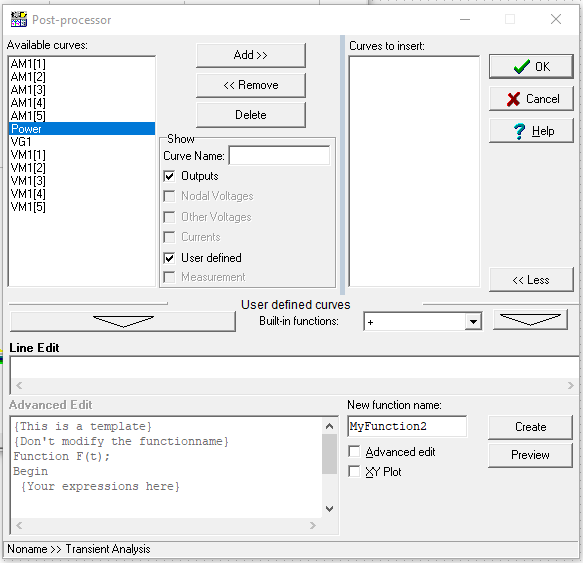Click the << Remove button

point(251,85)
